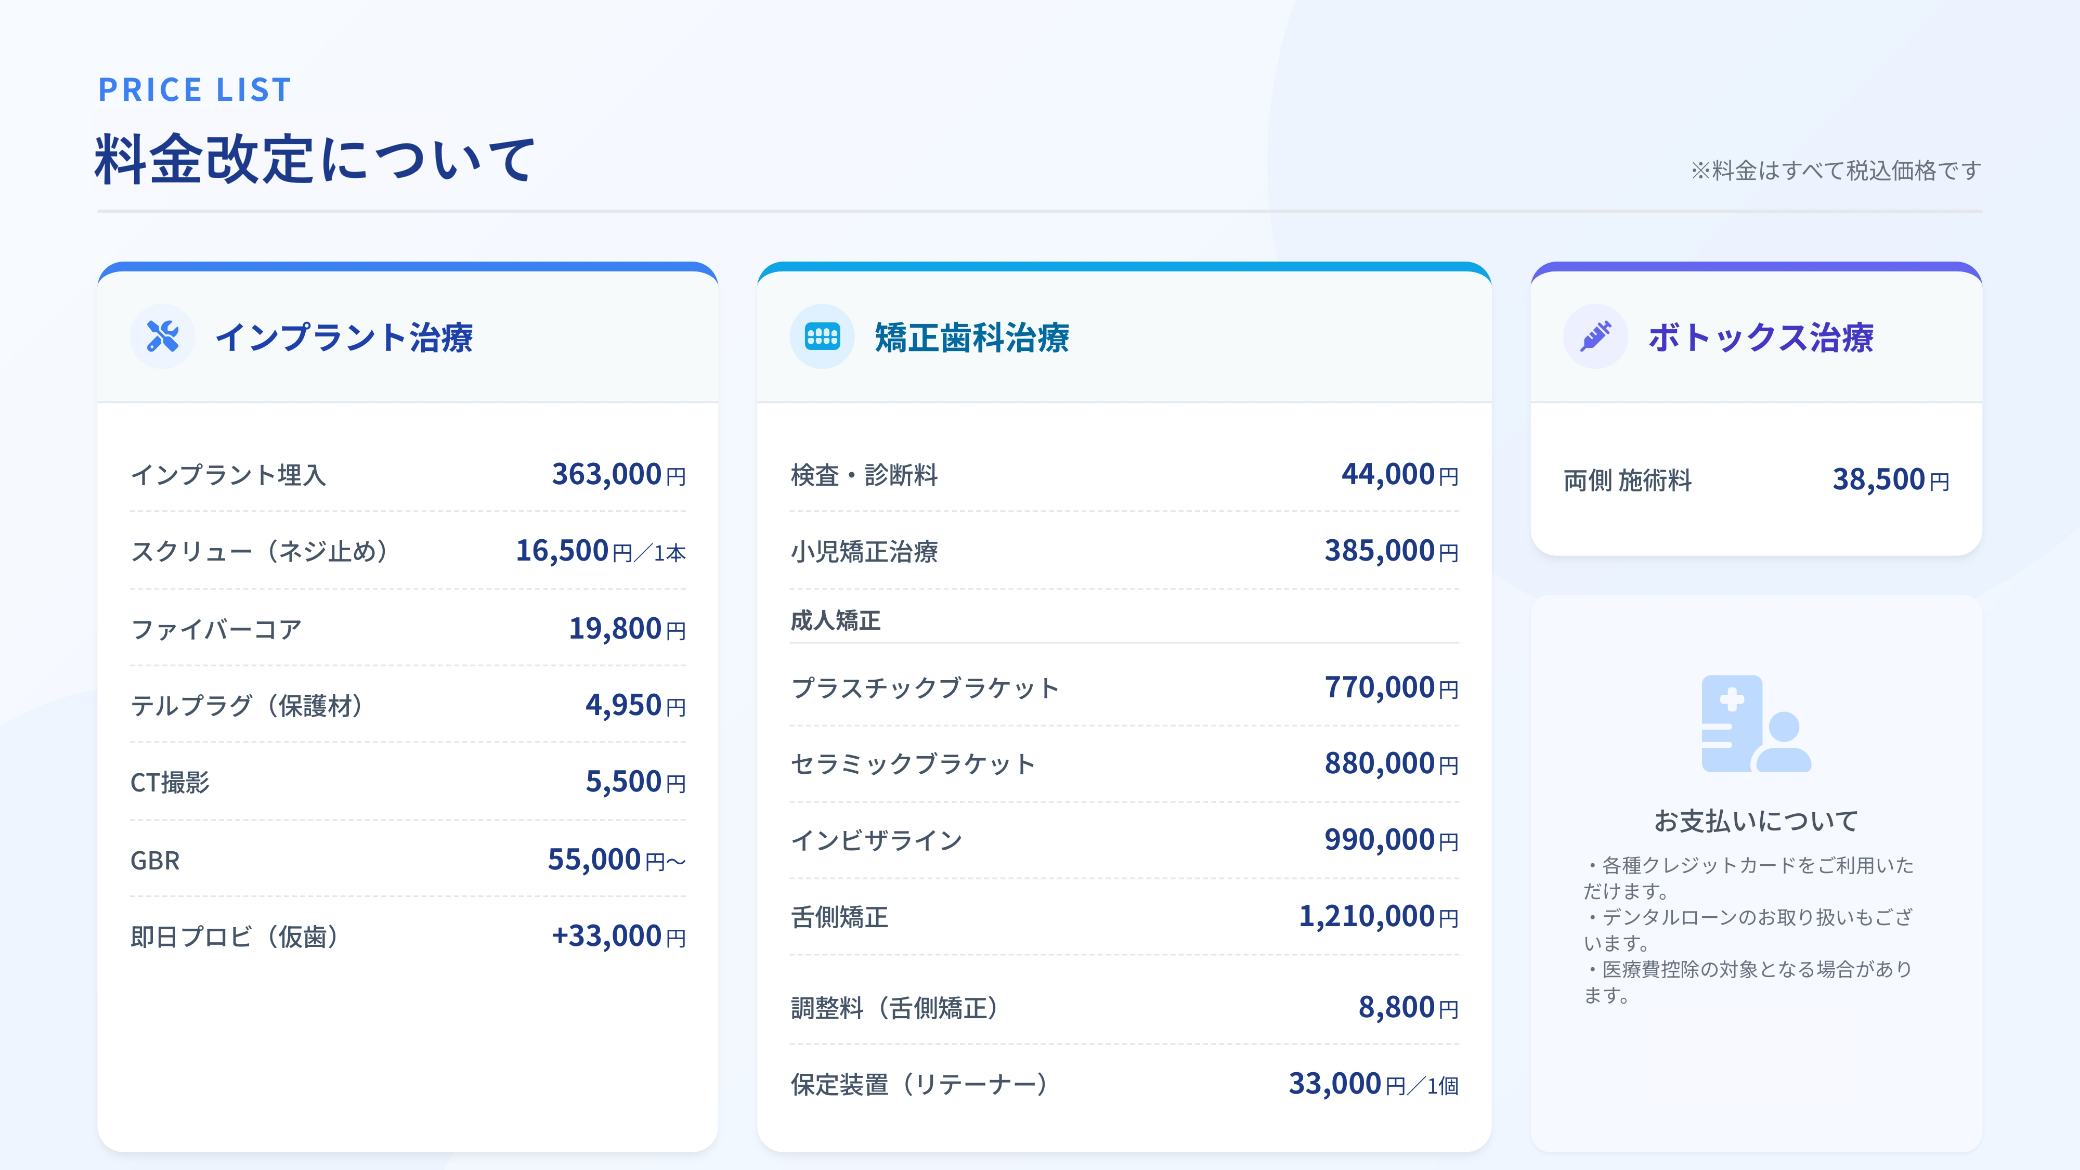Click the スクリュー（ネジ止め）row

click(408, 552)
